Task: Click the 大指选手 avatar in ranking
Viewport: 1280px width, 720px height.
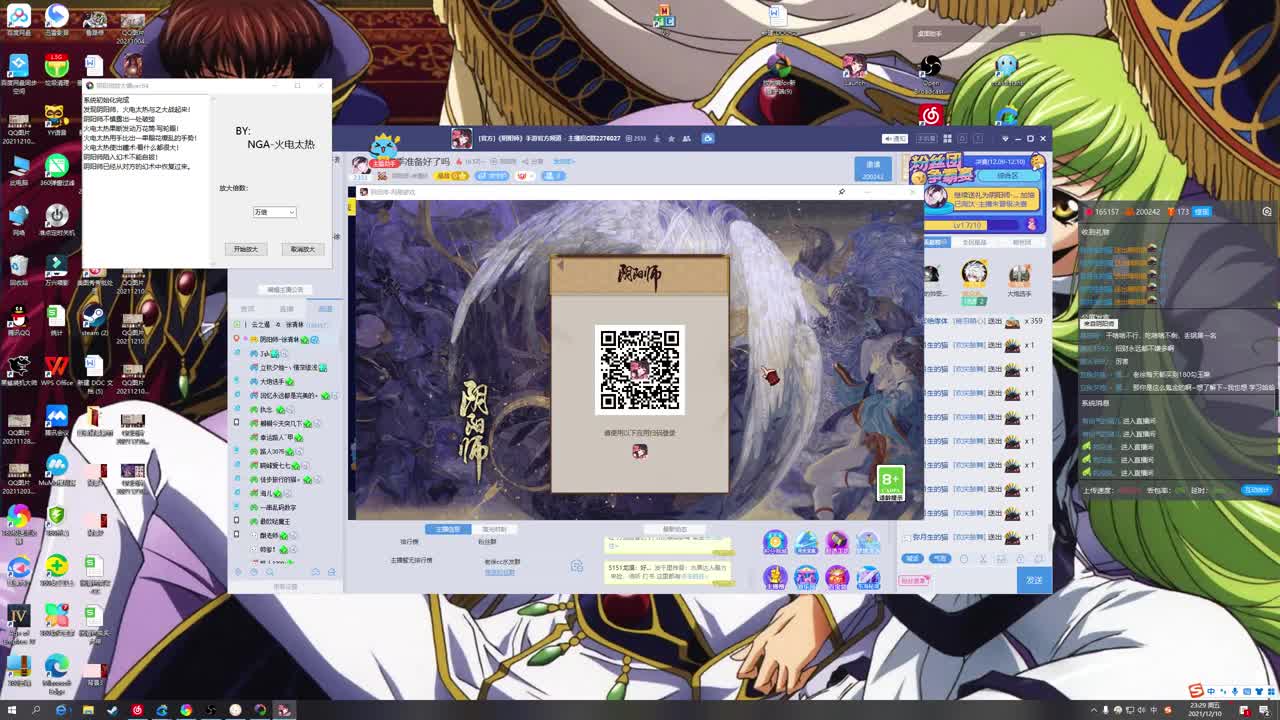Action: (1019, 274)
